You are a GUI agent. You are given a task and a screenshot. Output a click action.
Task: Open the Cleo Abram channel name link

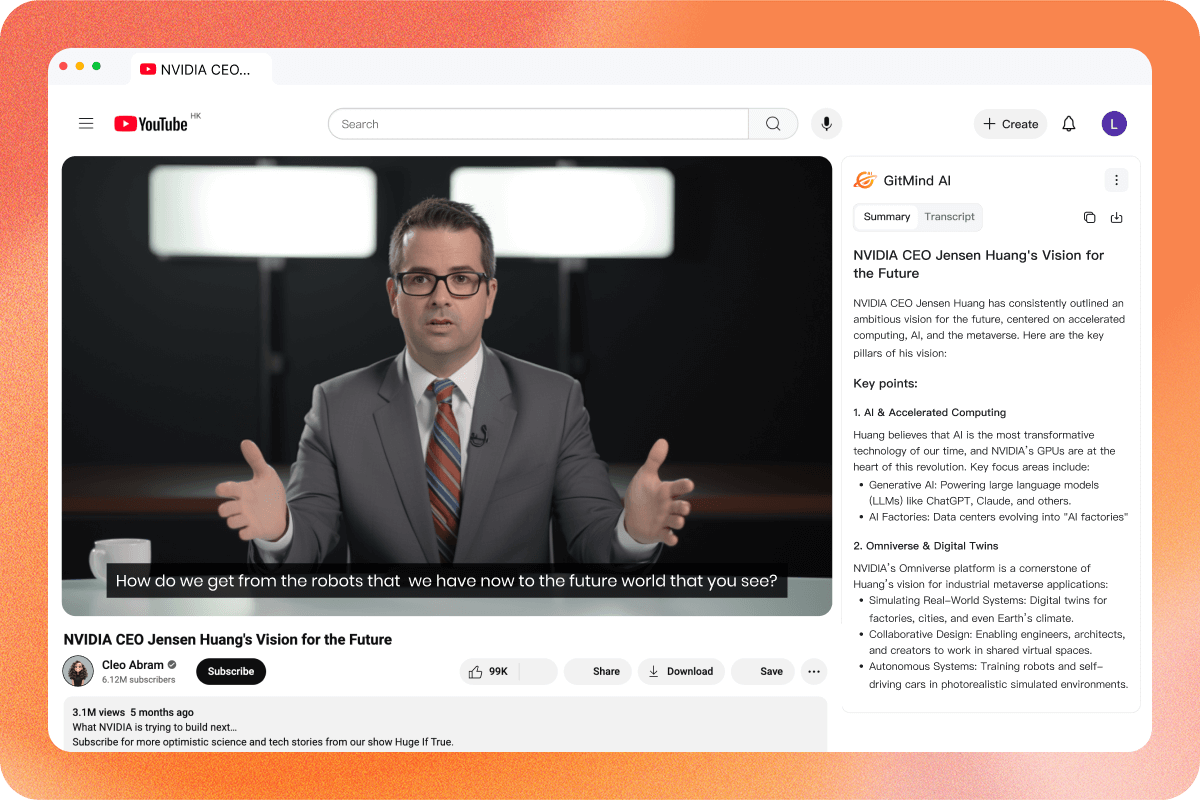[x=132, y=665]
